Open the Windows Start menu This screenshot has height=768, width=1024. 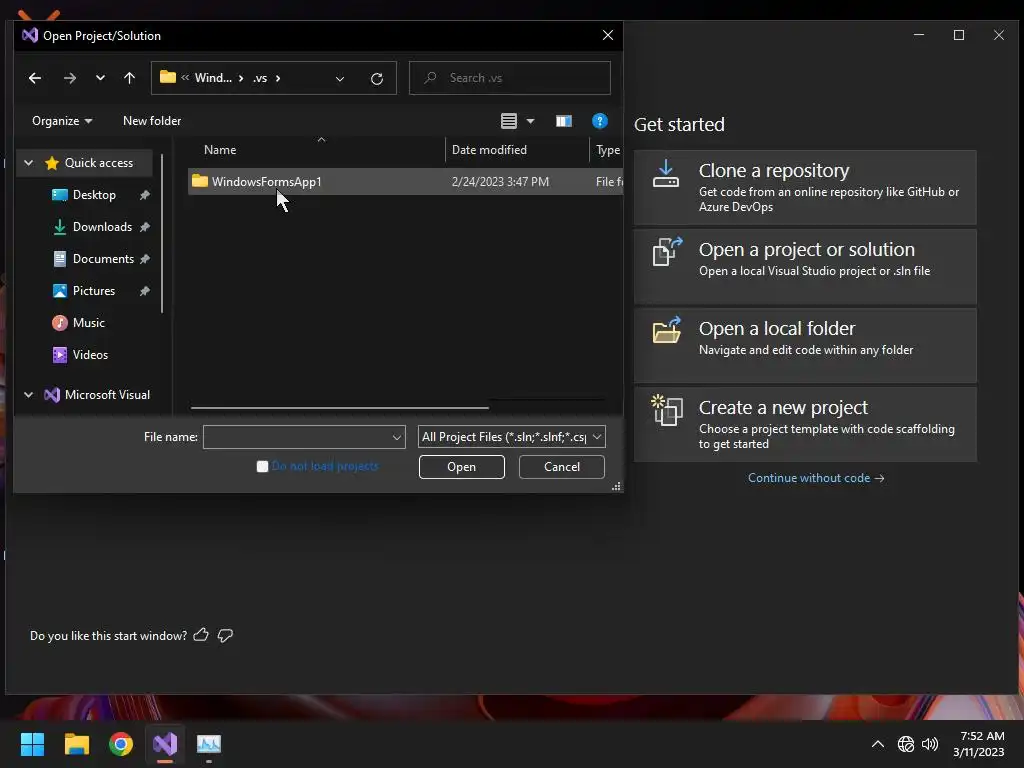click(32, 744)
